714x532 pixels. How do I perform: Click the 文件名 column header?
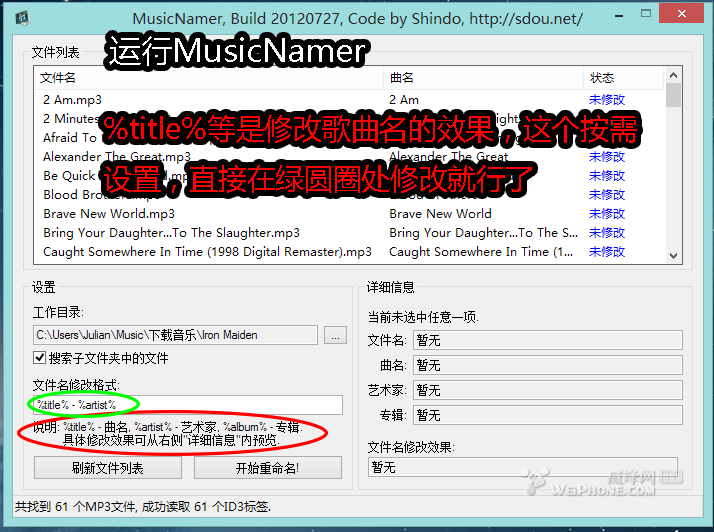click(209, 78)
